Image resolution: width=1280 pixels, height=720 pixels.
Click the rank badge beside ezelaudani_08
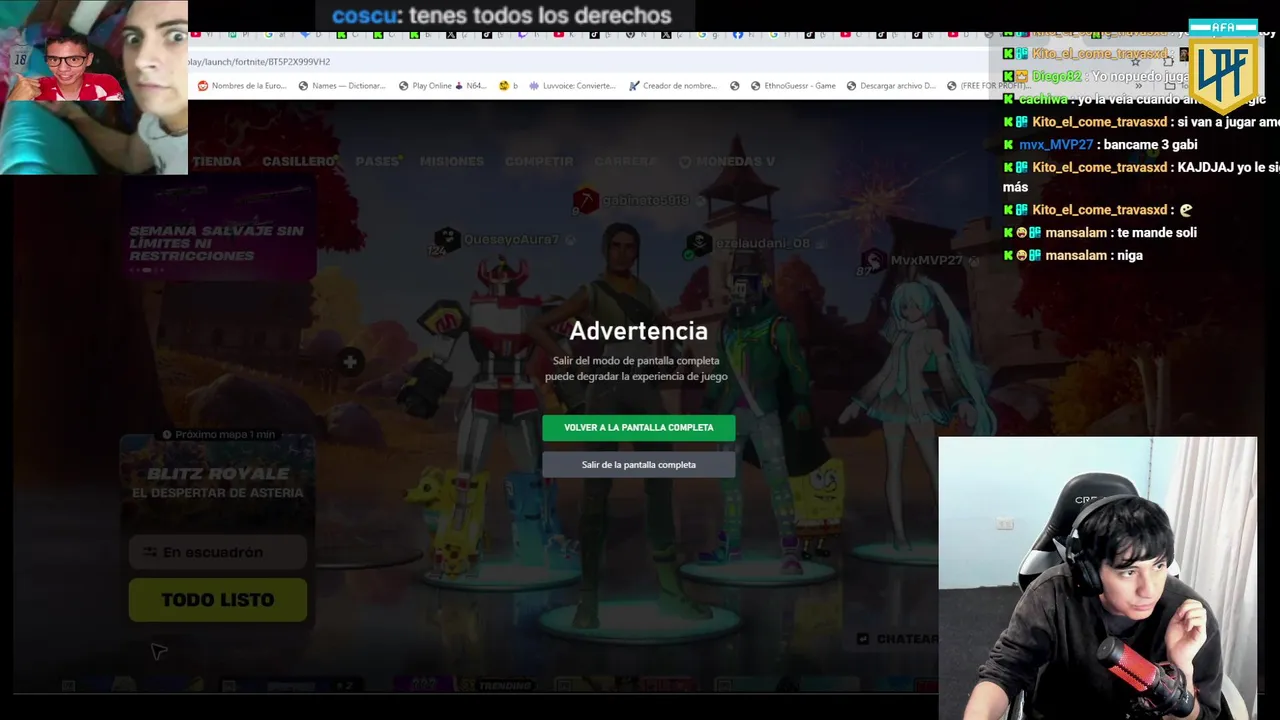pyautogui.click(x=698, y=243)
